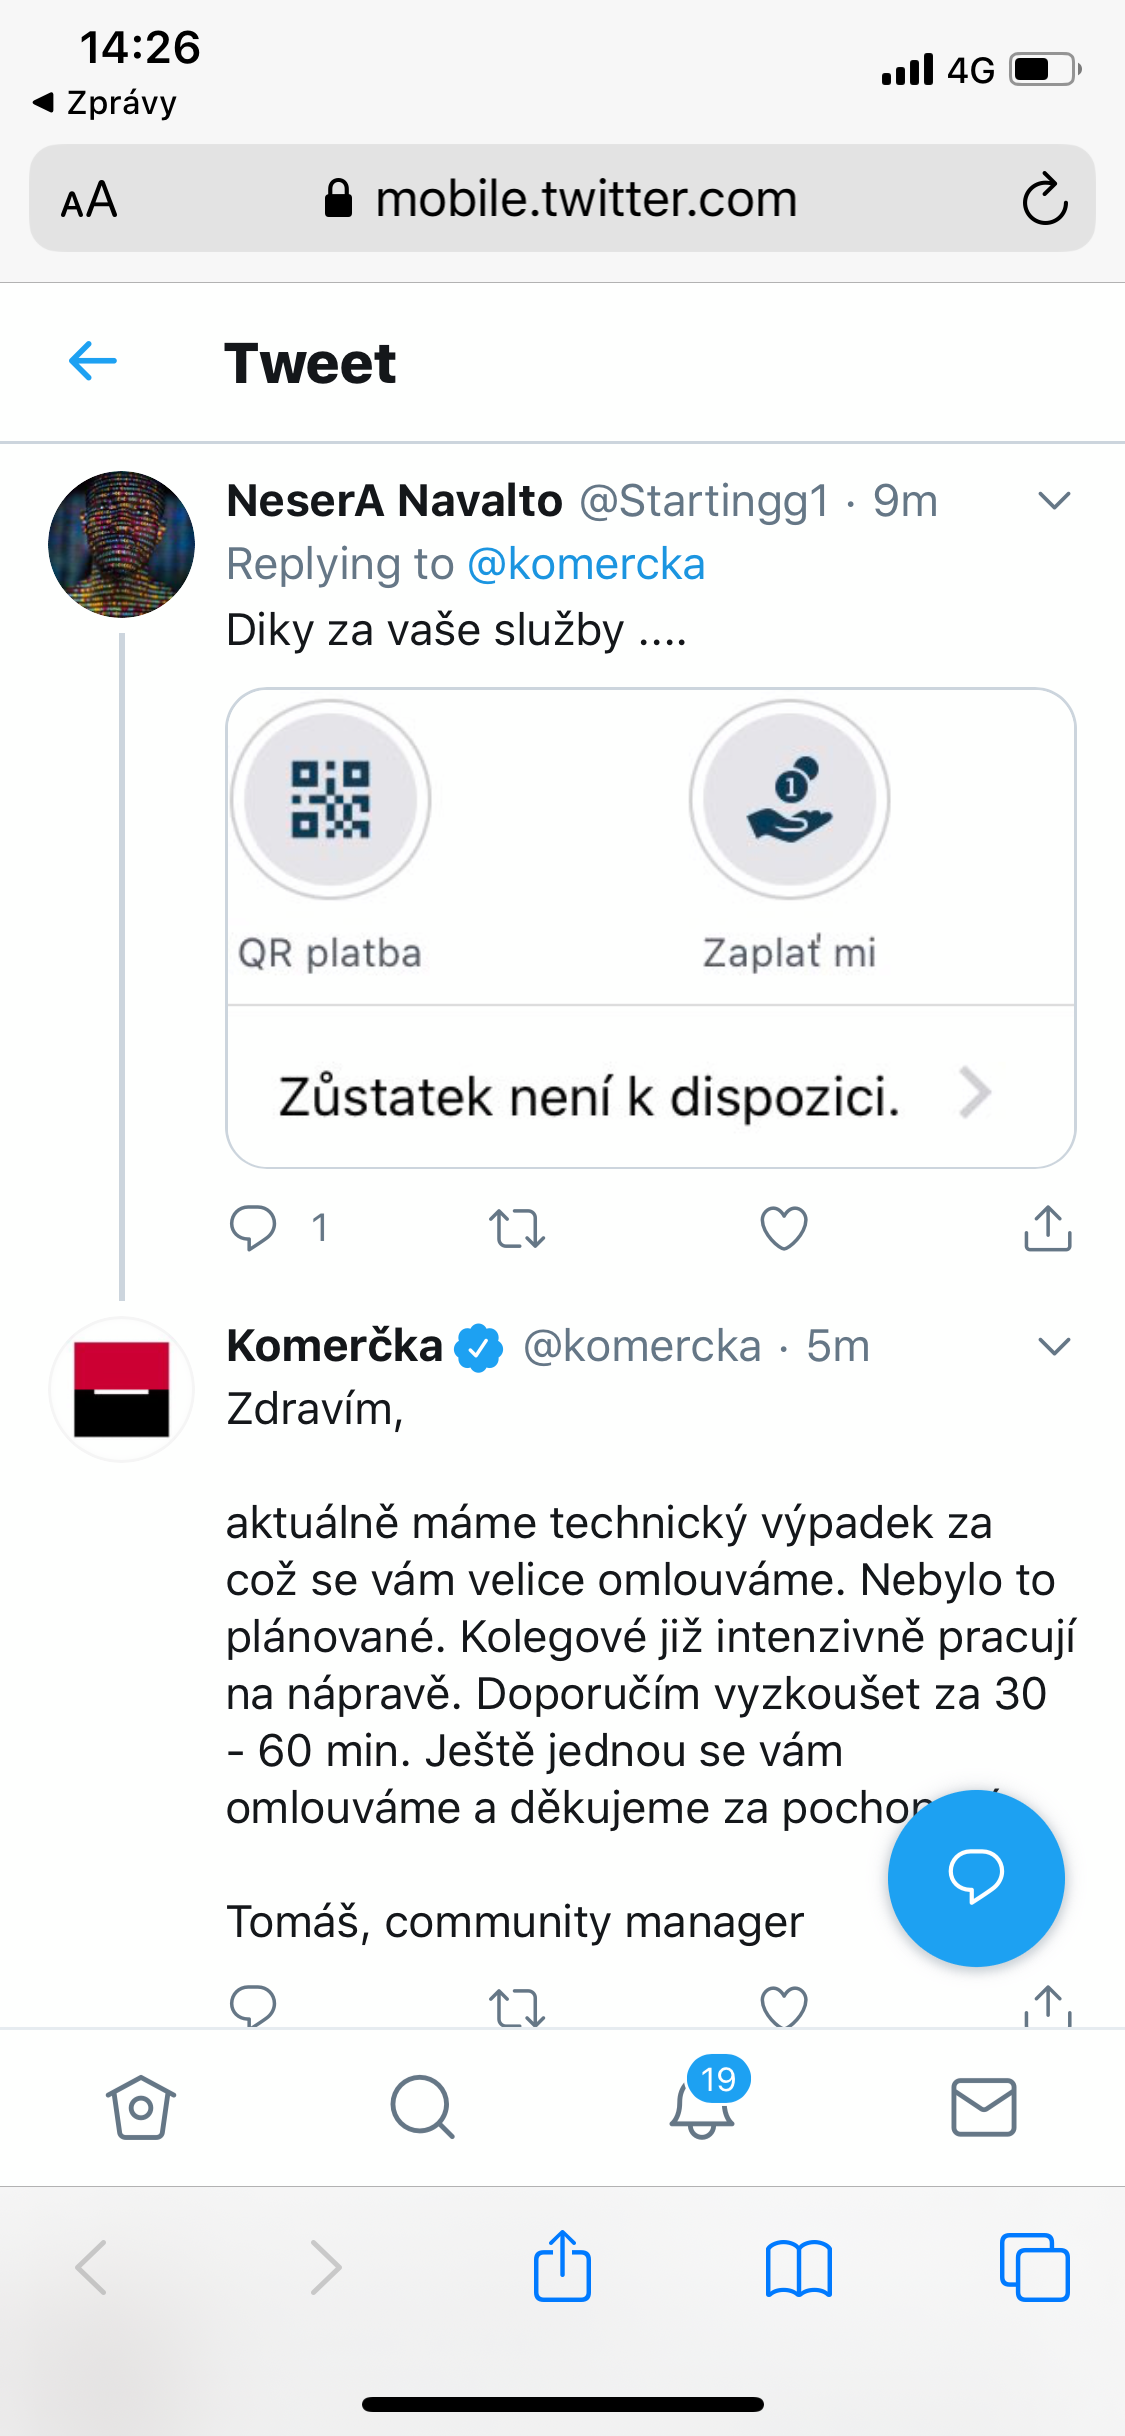
Task: Share the tweet via the upload icon
Action: pyautogui.click(x=1047, y=1230)
